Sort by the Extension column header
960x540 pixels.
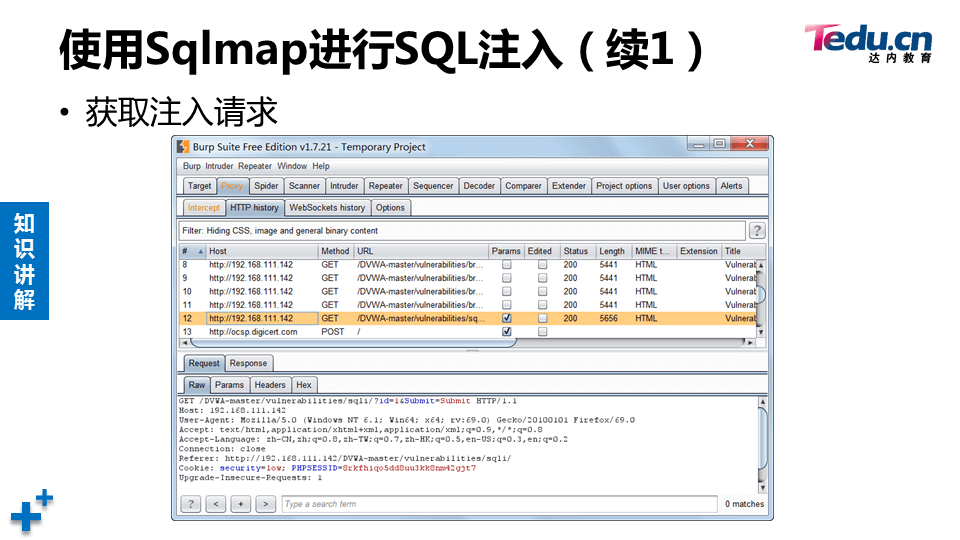click(699, 251)
